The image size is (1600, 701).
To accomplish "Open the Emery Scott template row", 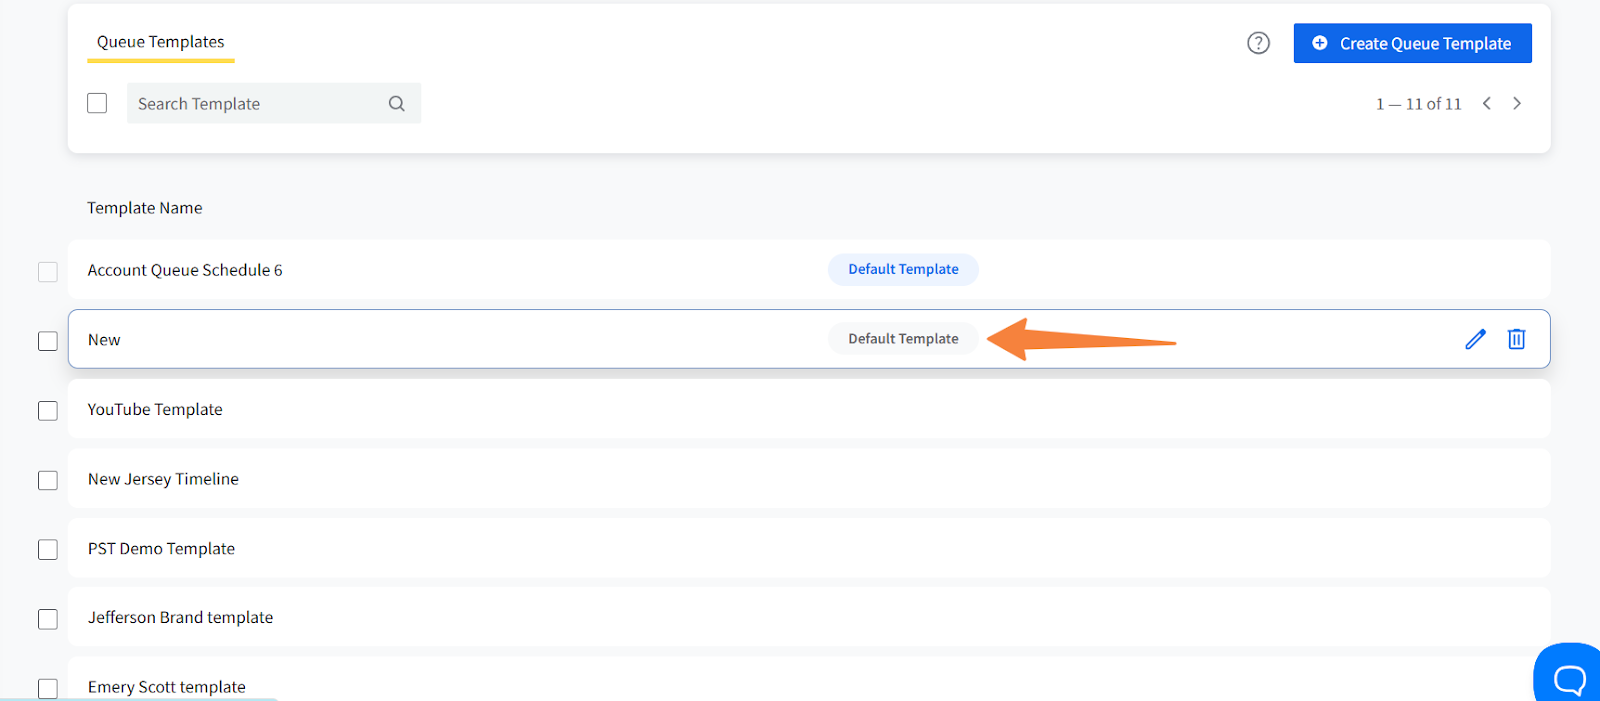I will [x=167, y=686].
